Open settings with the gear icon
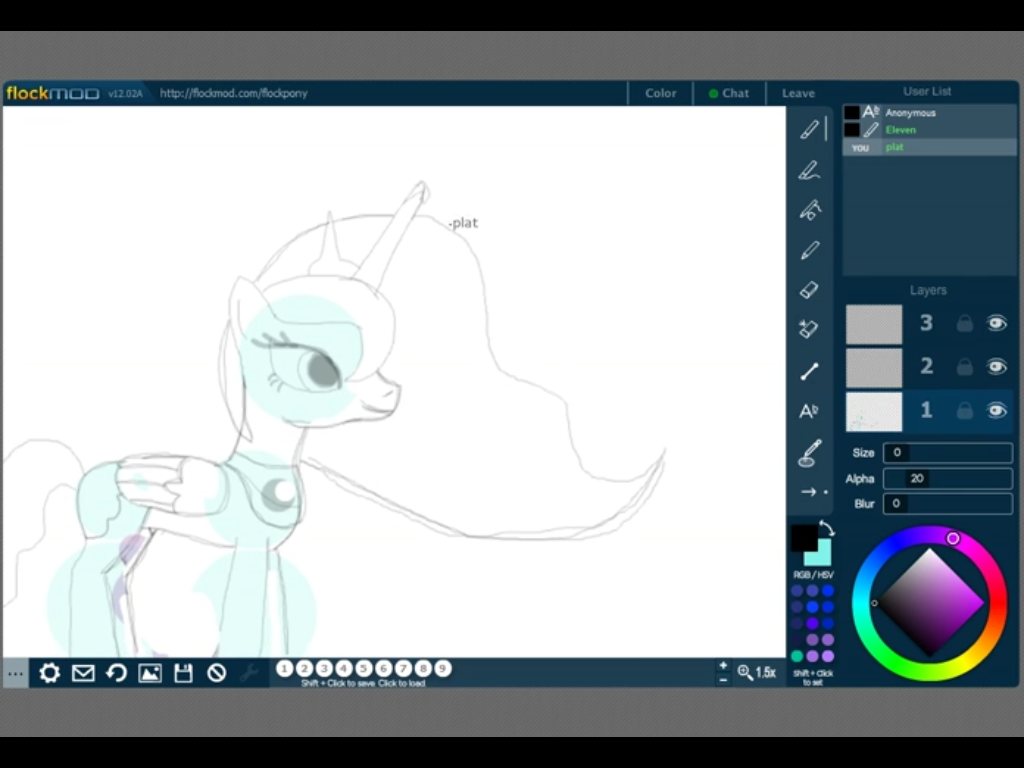This screenshot has height=768, width=1024. coord(49,673)
